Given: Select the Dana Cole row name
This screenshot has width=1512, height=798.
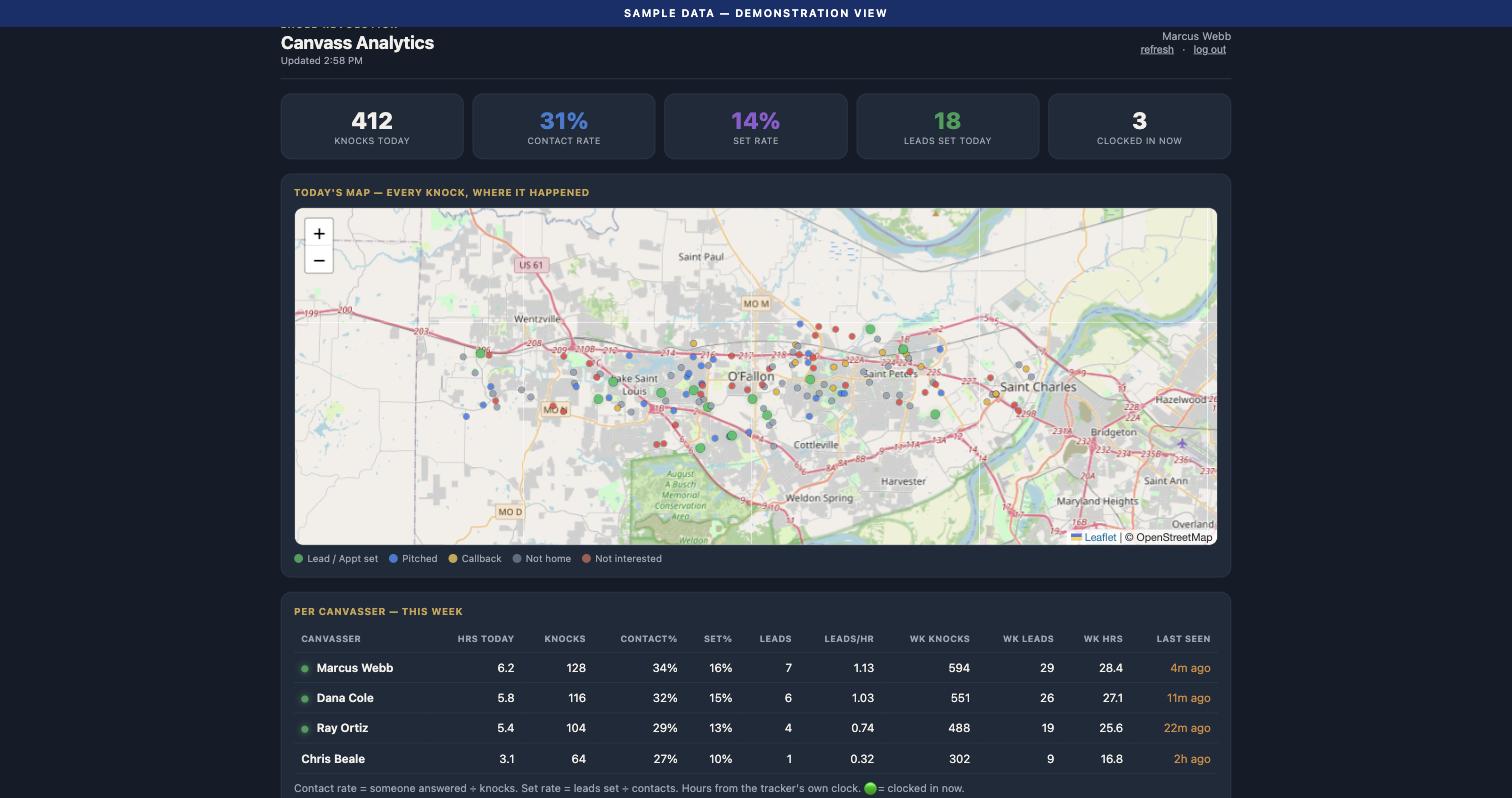Looking at the screenshot, I should coord(345,698).
